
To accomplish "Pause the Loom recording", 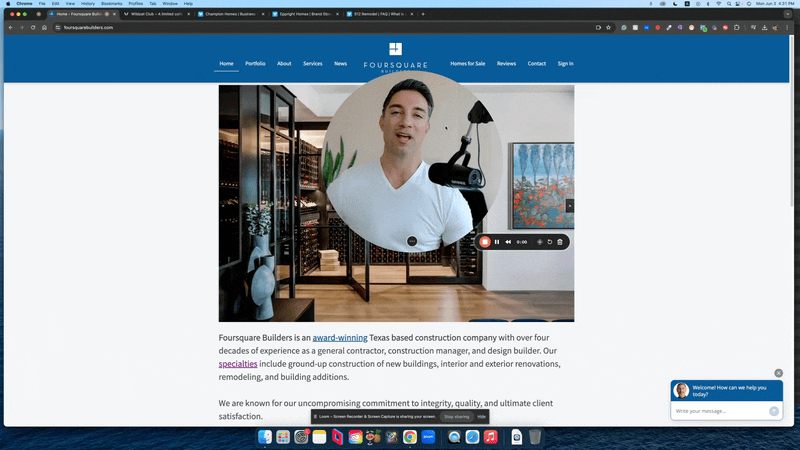I will pyautogui.click(x=497, y=242).
